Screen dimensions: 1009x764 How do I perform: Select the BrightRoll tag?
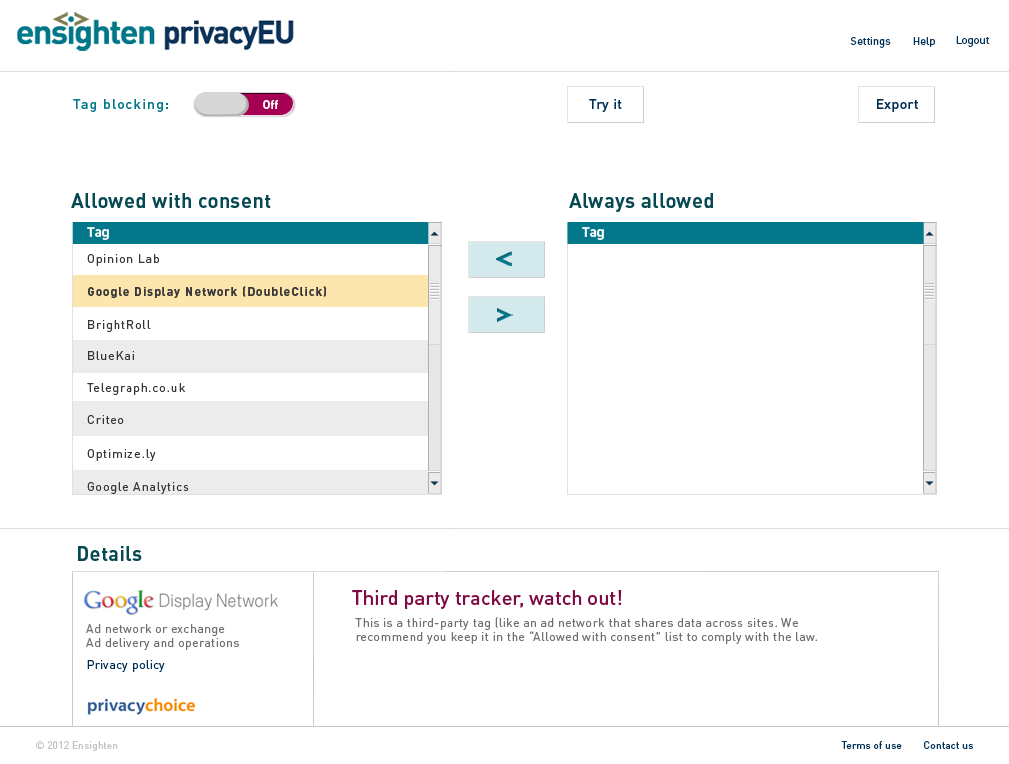pyautogui.click(x=250, y=324)
